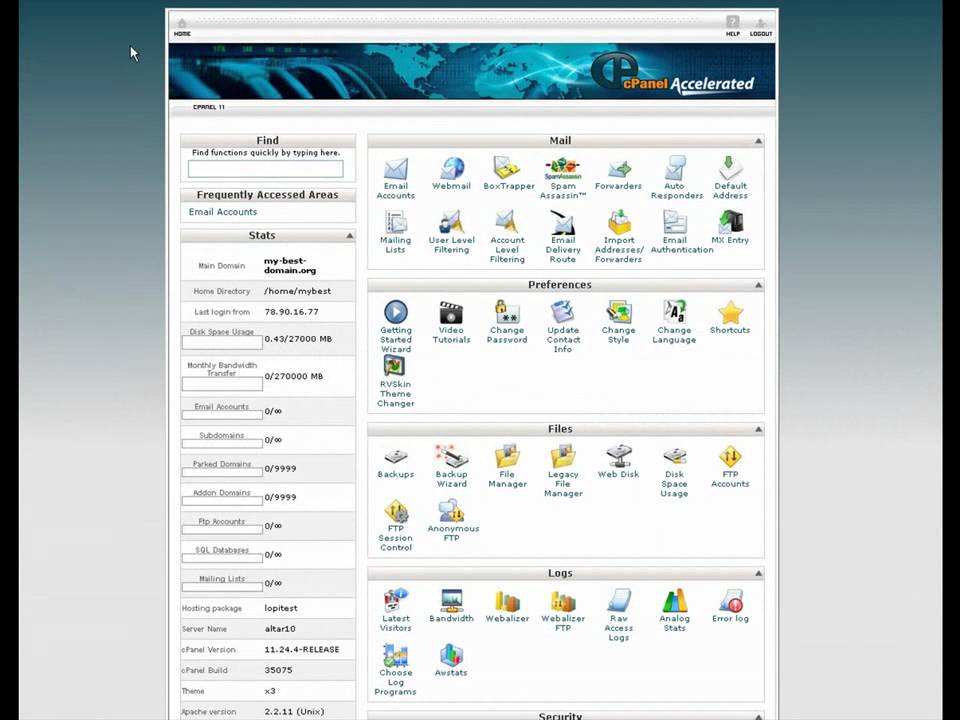Open Help in top bar
This screenshot has width=960, height=720.
(732, 26)
